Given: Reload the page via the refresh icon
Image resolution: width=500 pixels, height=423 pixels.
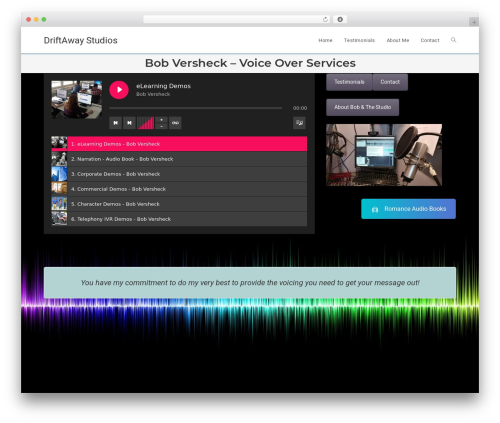Looking at the screenshot, I should point(325,19).
